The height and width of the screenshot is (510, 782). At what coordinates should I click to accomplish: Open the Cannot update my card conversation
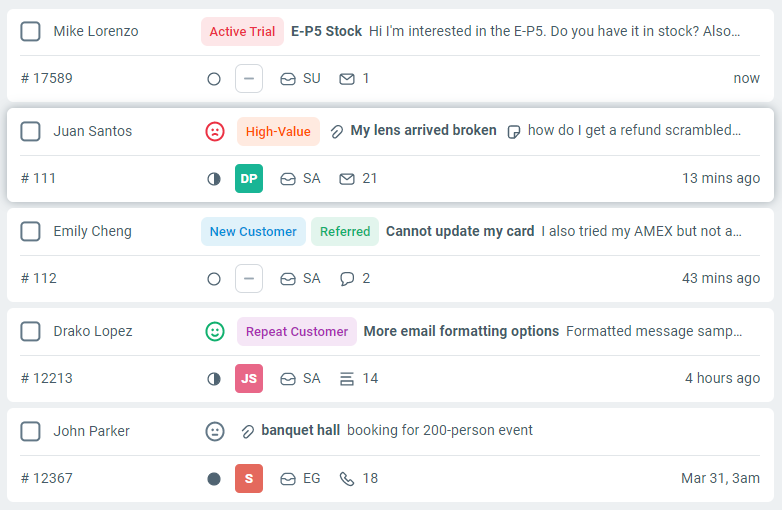click(x=460, y=231)
